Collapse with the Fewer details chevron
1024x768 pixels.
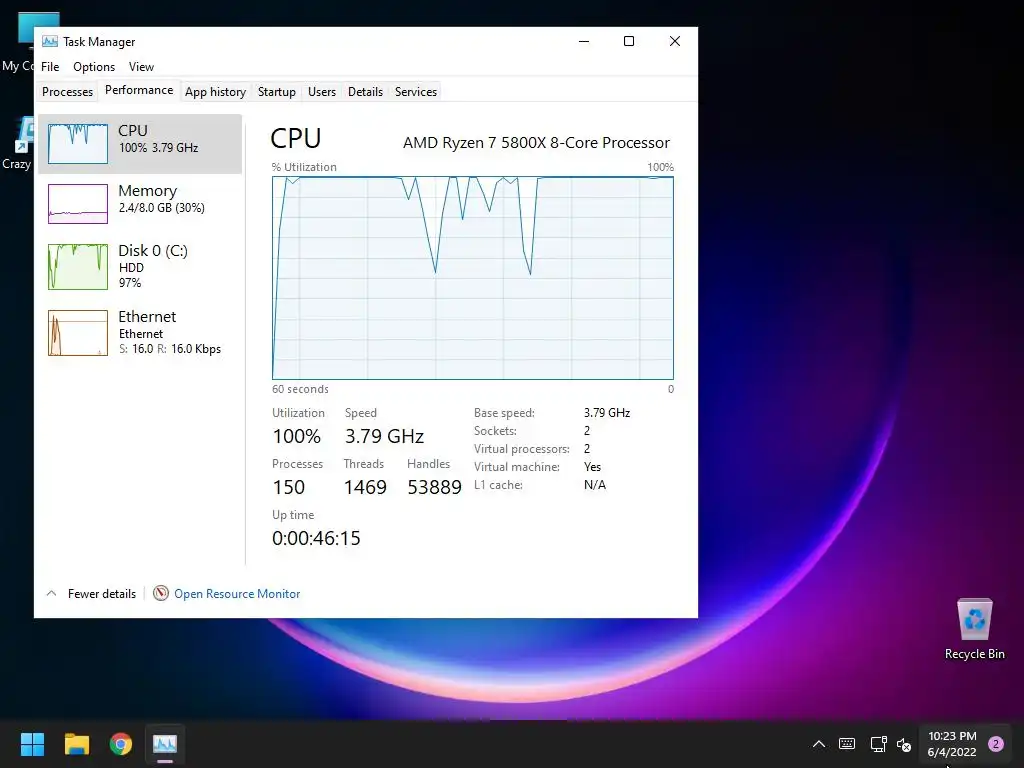52,594
